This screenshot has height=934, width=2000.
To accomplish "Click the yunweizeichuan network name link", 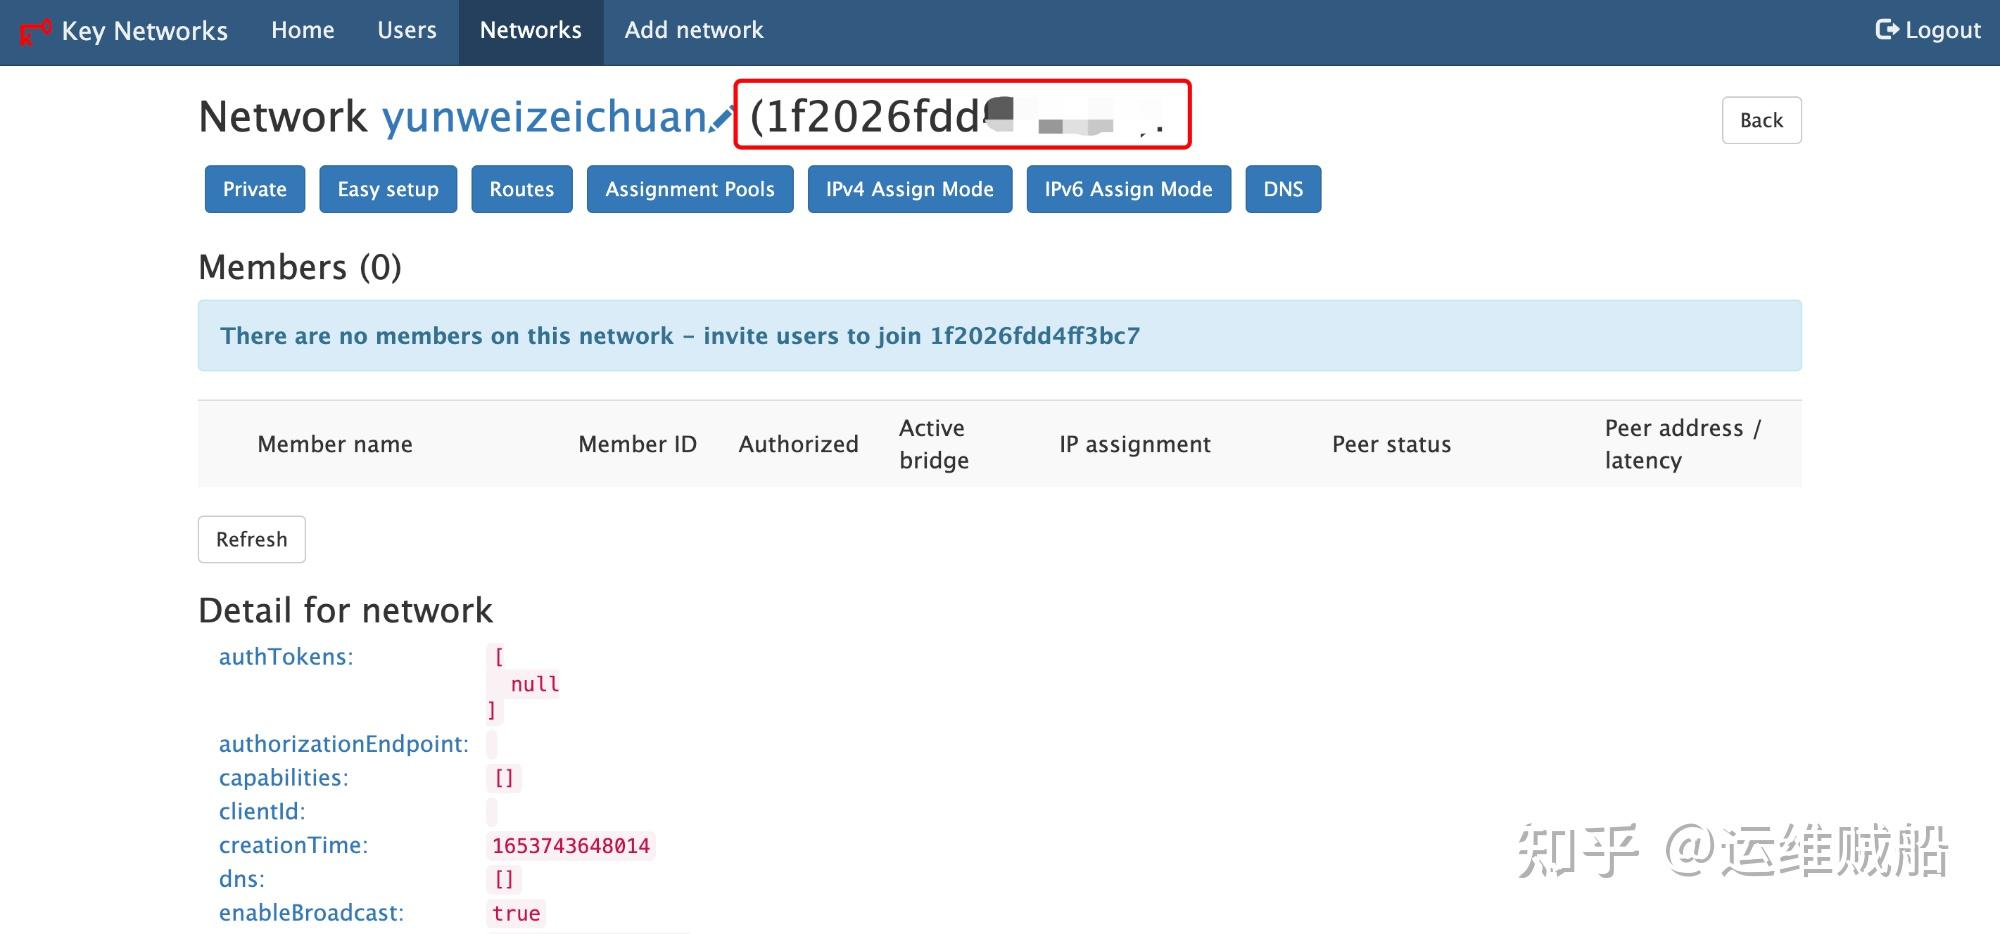I will (546, 117).
